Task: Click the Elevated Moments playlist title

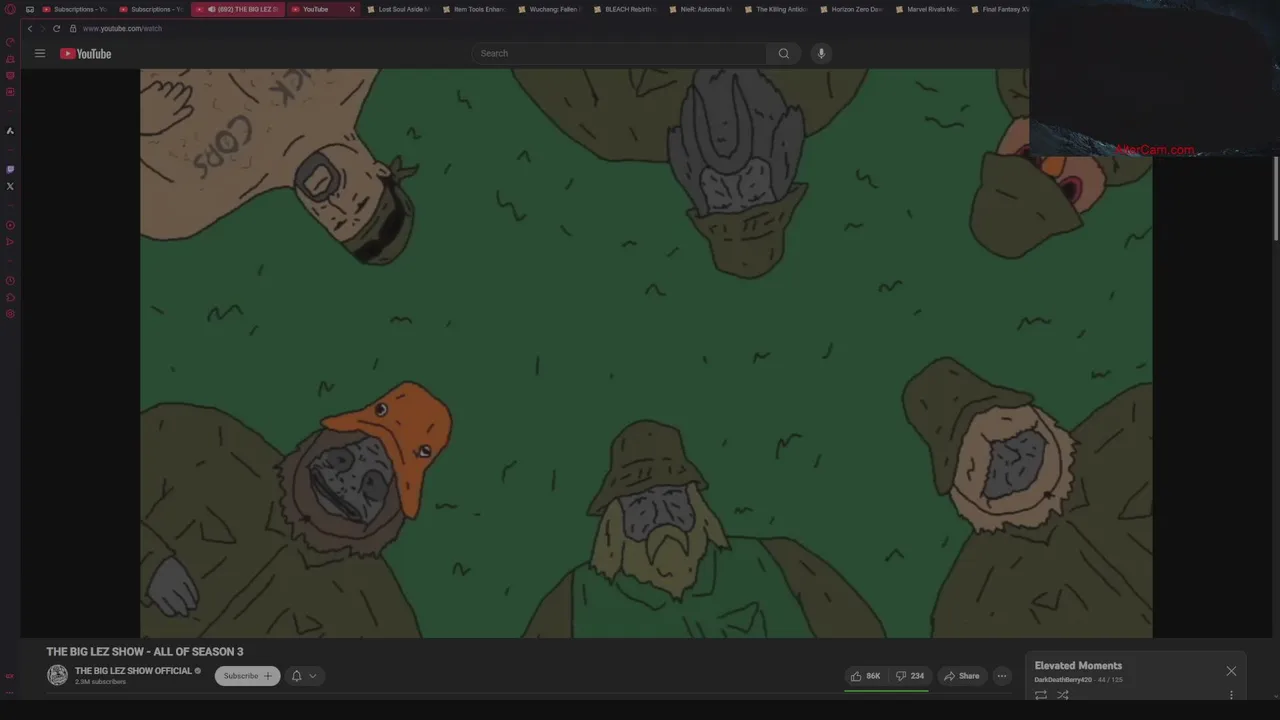Action: tap(1078, 666)
